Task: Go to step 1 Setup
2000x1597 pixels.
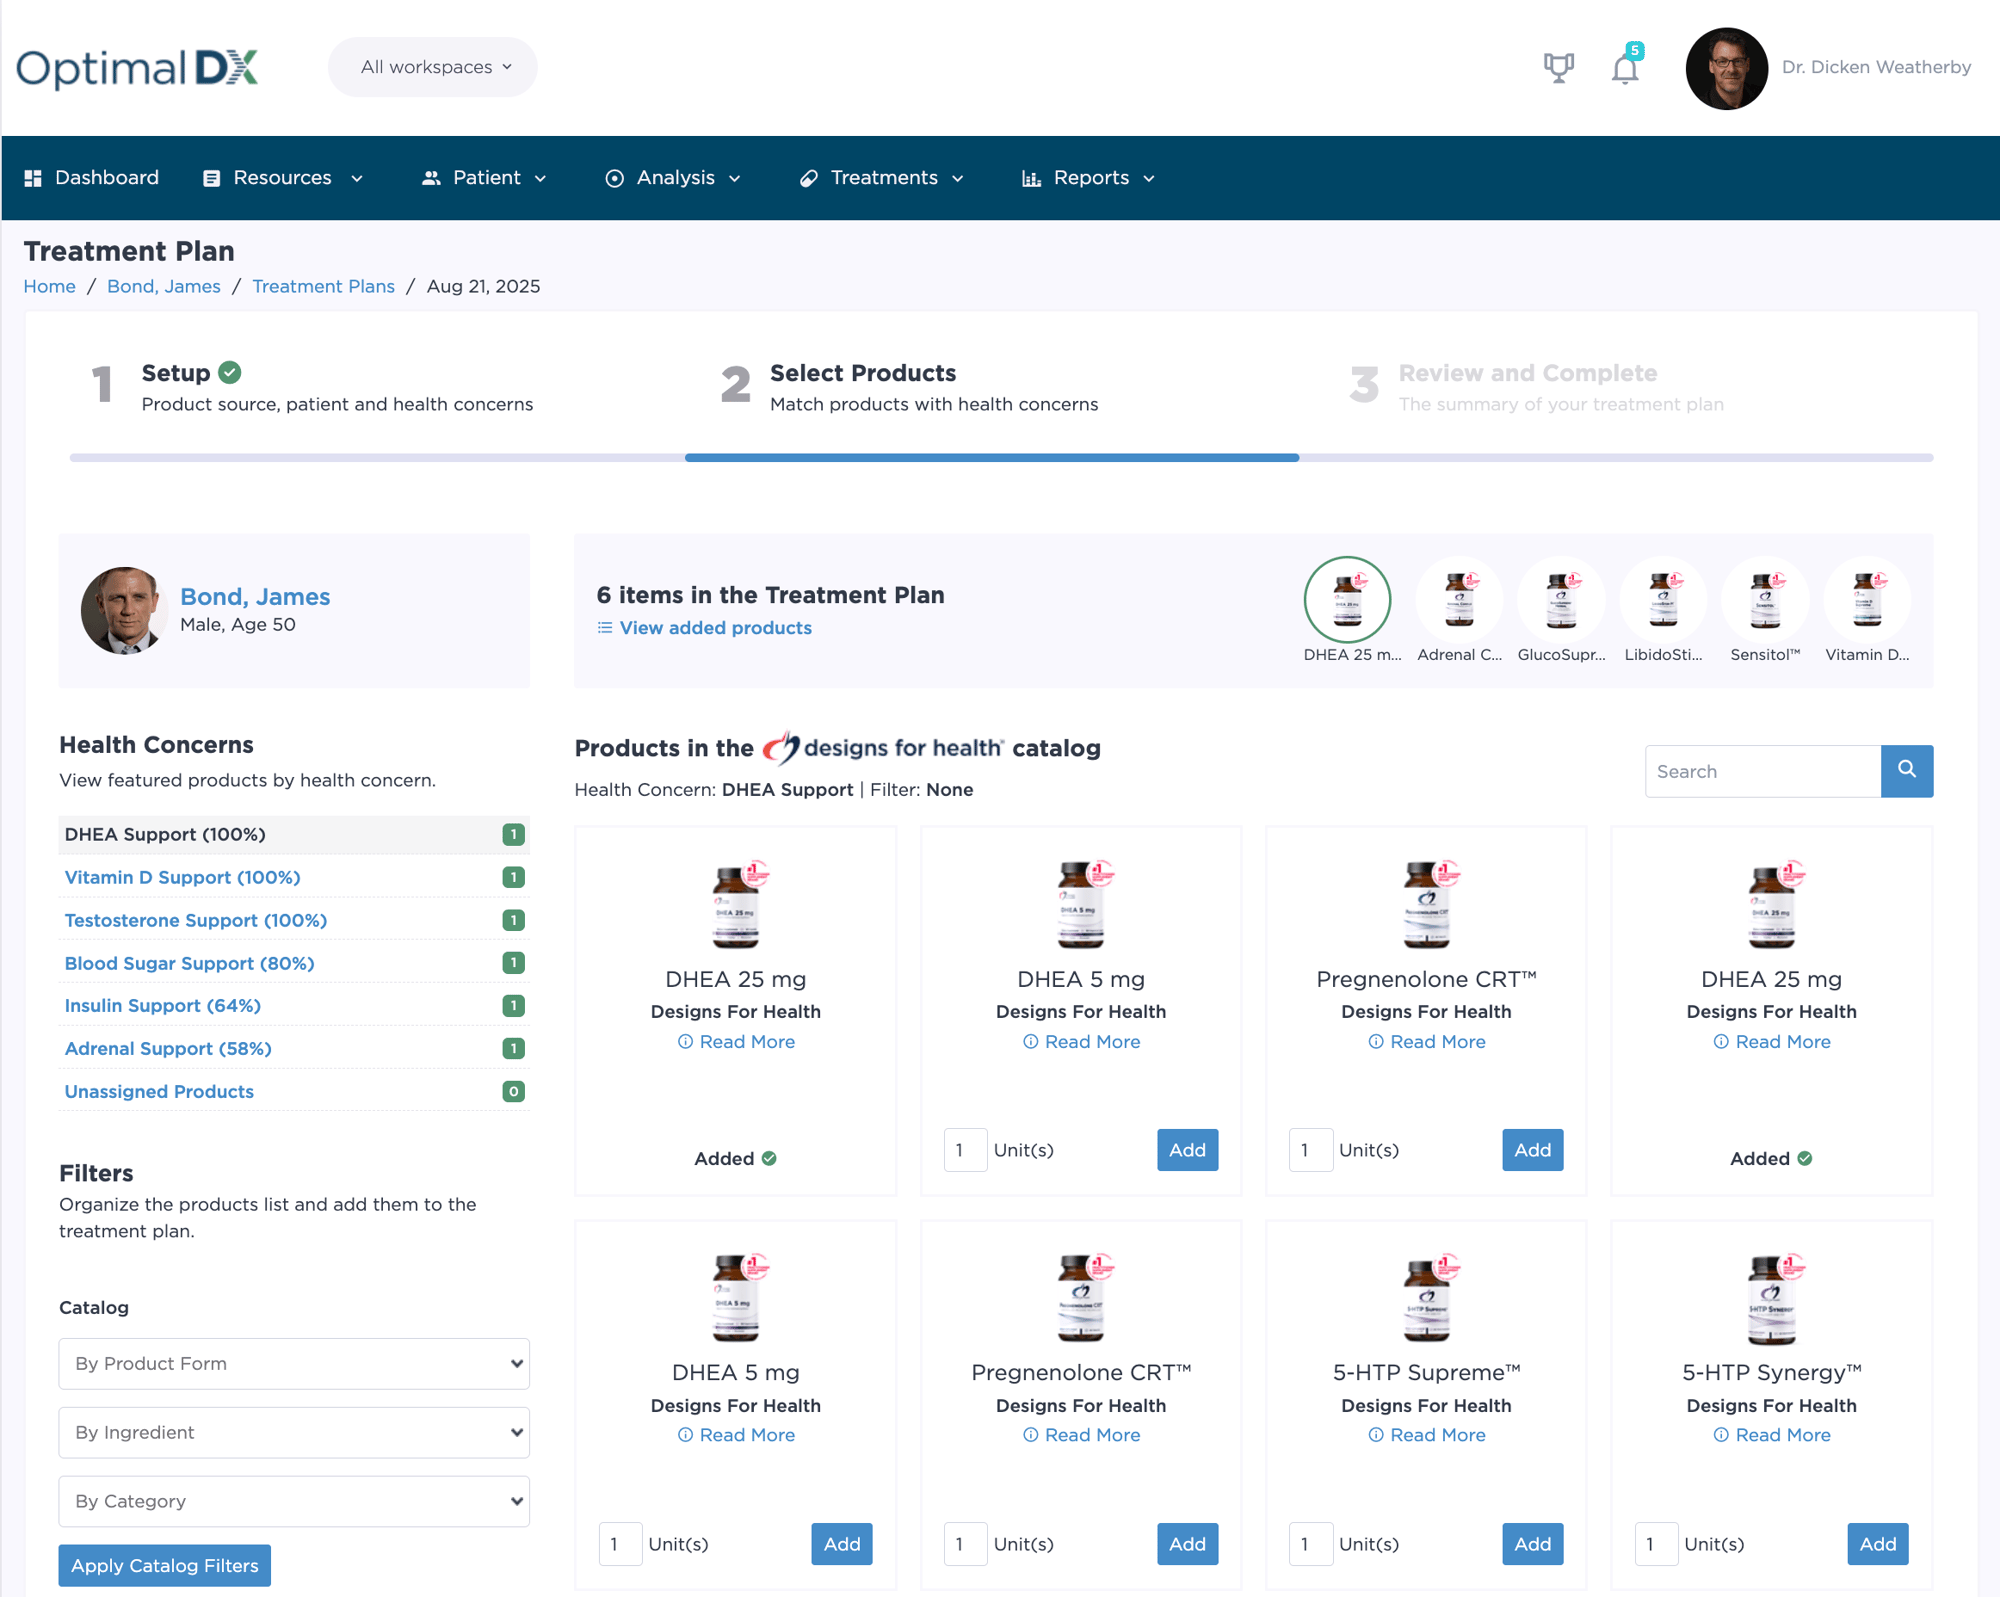Action: pos(312,387)
